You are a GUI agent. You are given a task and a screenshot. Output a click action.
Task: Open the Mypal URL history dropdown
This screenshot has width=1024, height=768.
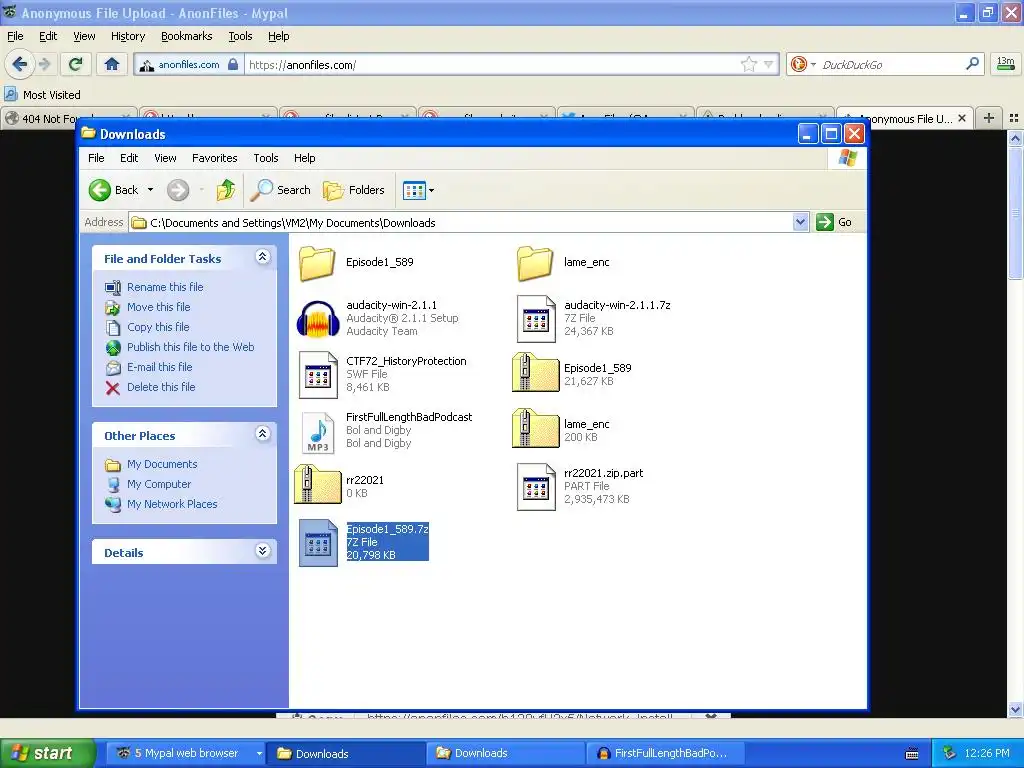[769, 64]
